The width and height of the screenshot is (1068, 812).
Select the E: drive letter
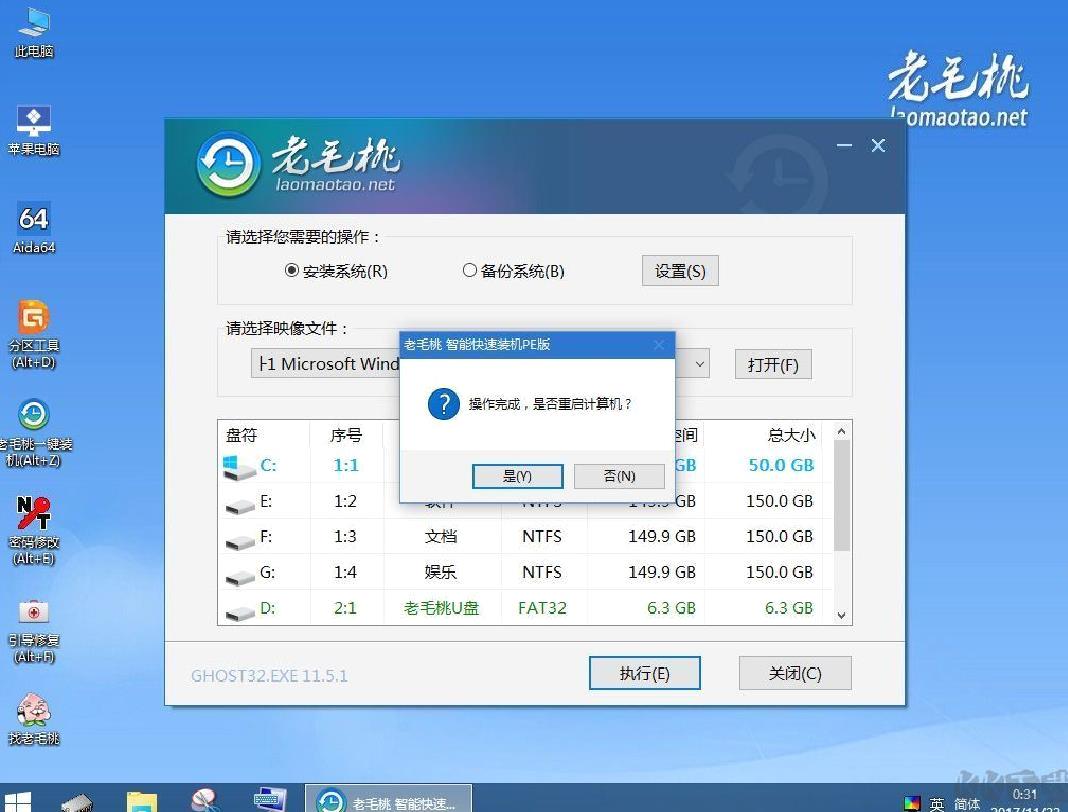[266, 501]
